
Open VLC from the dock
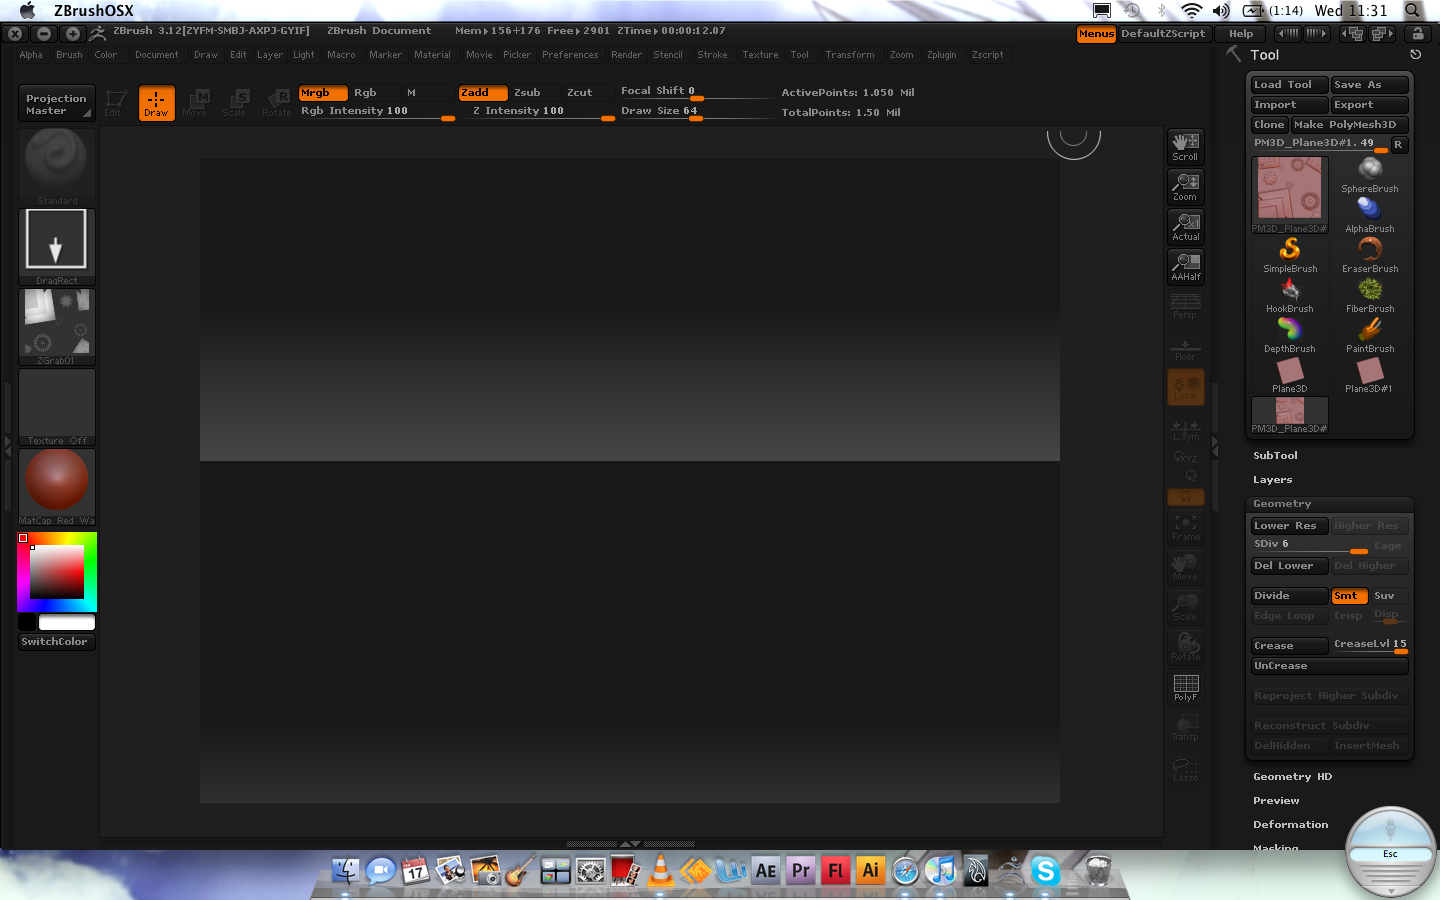(661, 870)
